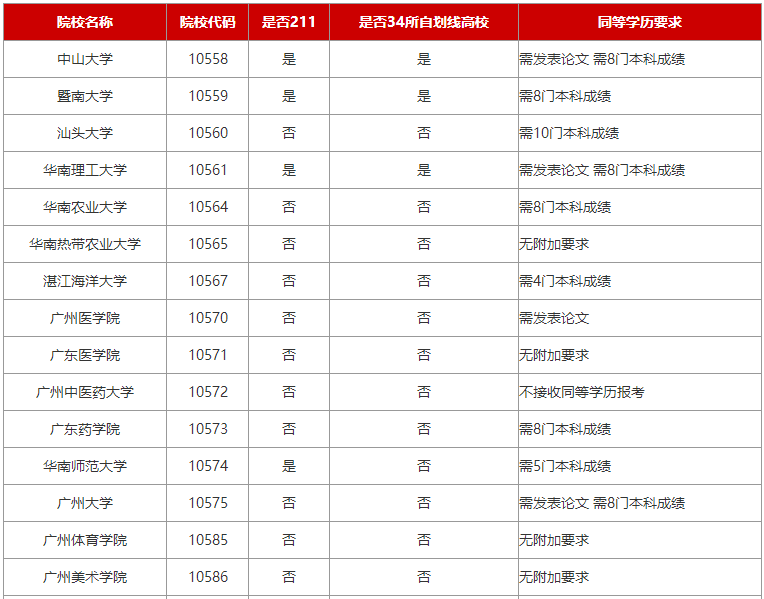This screenshot has width=764, height=599.
Task: Click school code 10575
Action: point(208,503)
